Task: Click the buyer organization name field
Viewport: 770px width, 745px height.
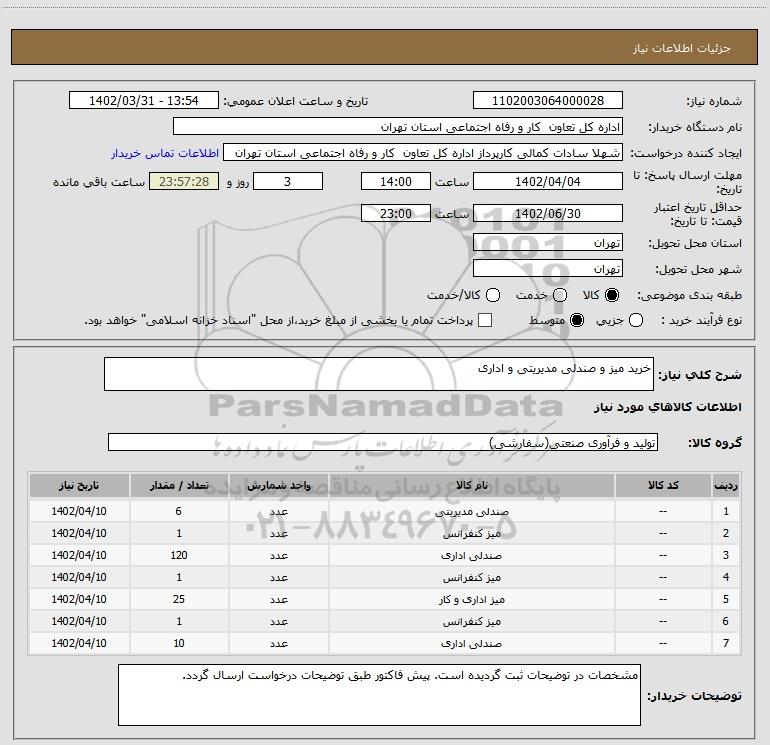Action: (398, 127)
